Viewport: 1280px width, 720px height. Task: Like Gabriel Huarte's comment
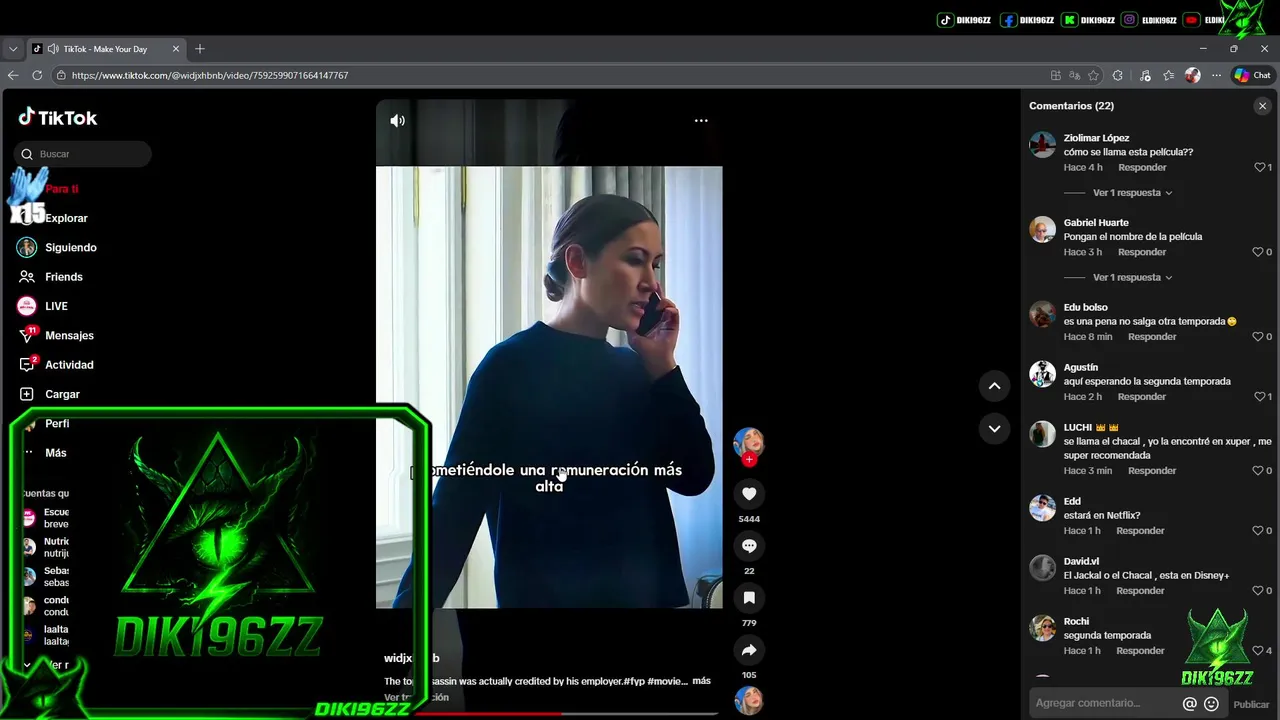1258,252
